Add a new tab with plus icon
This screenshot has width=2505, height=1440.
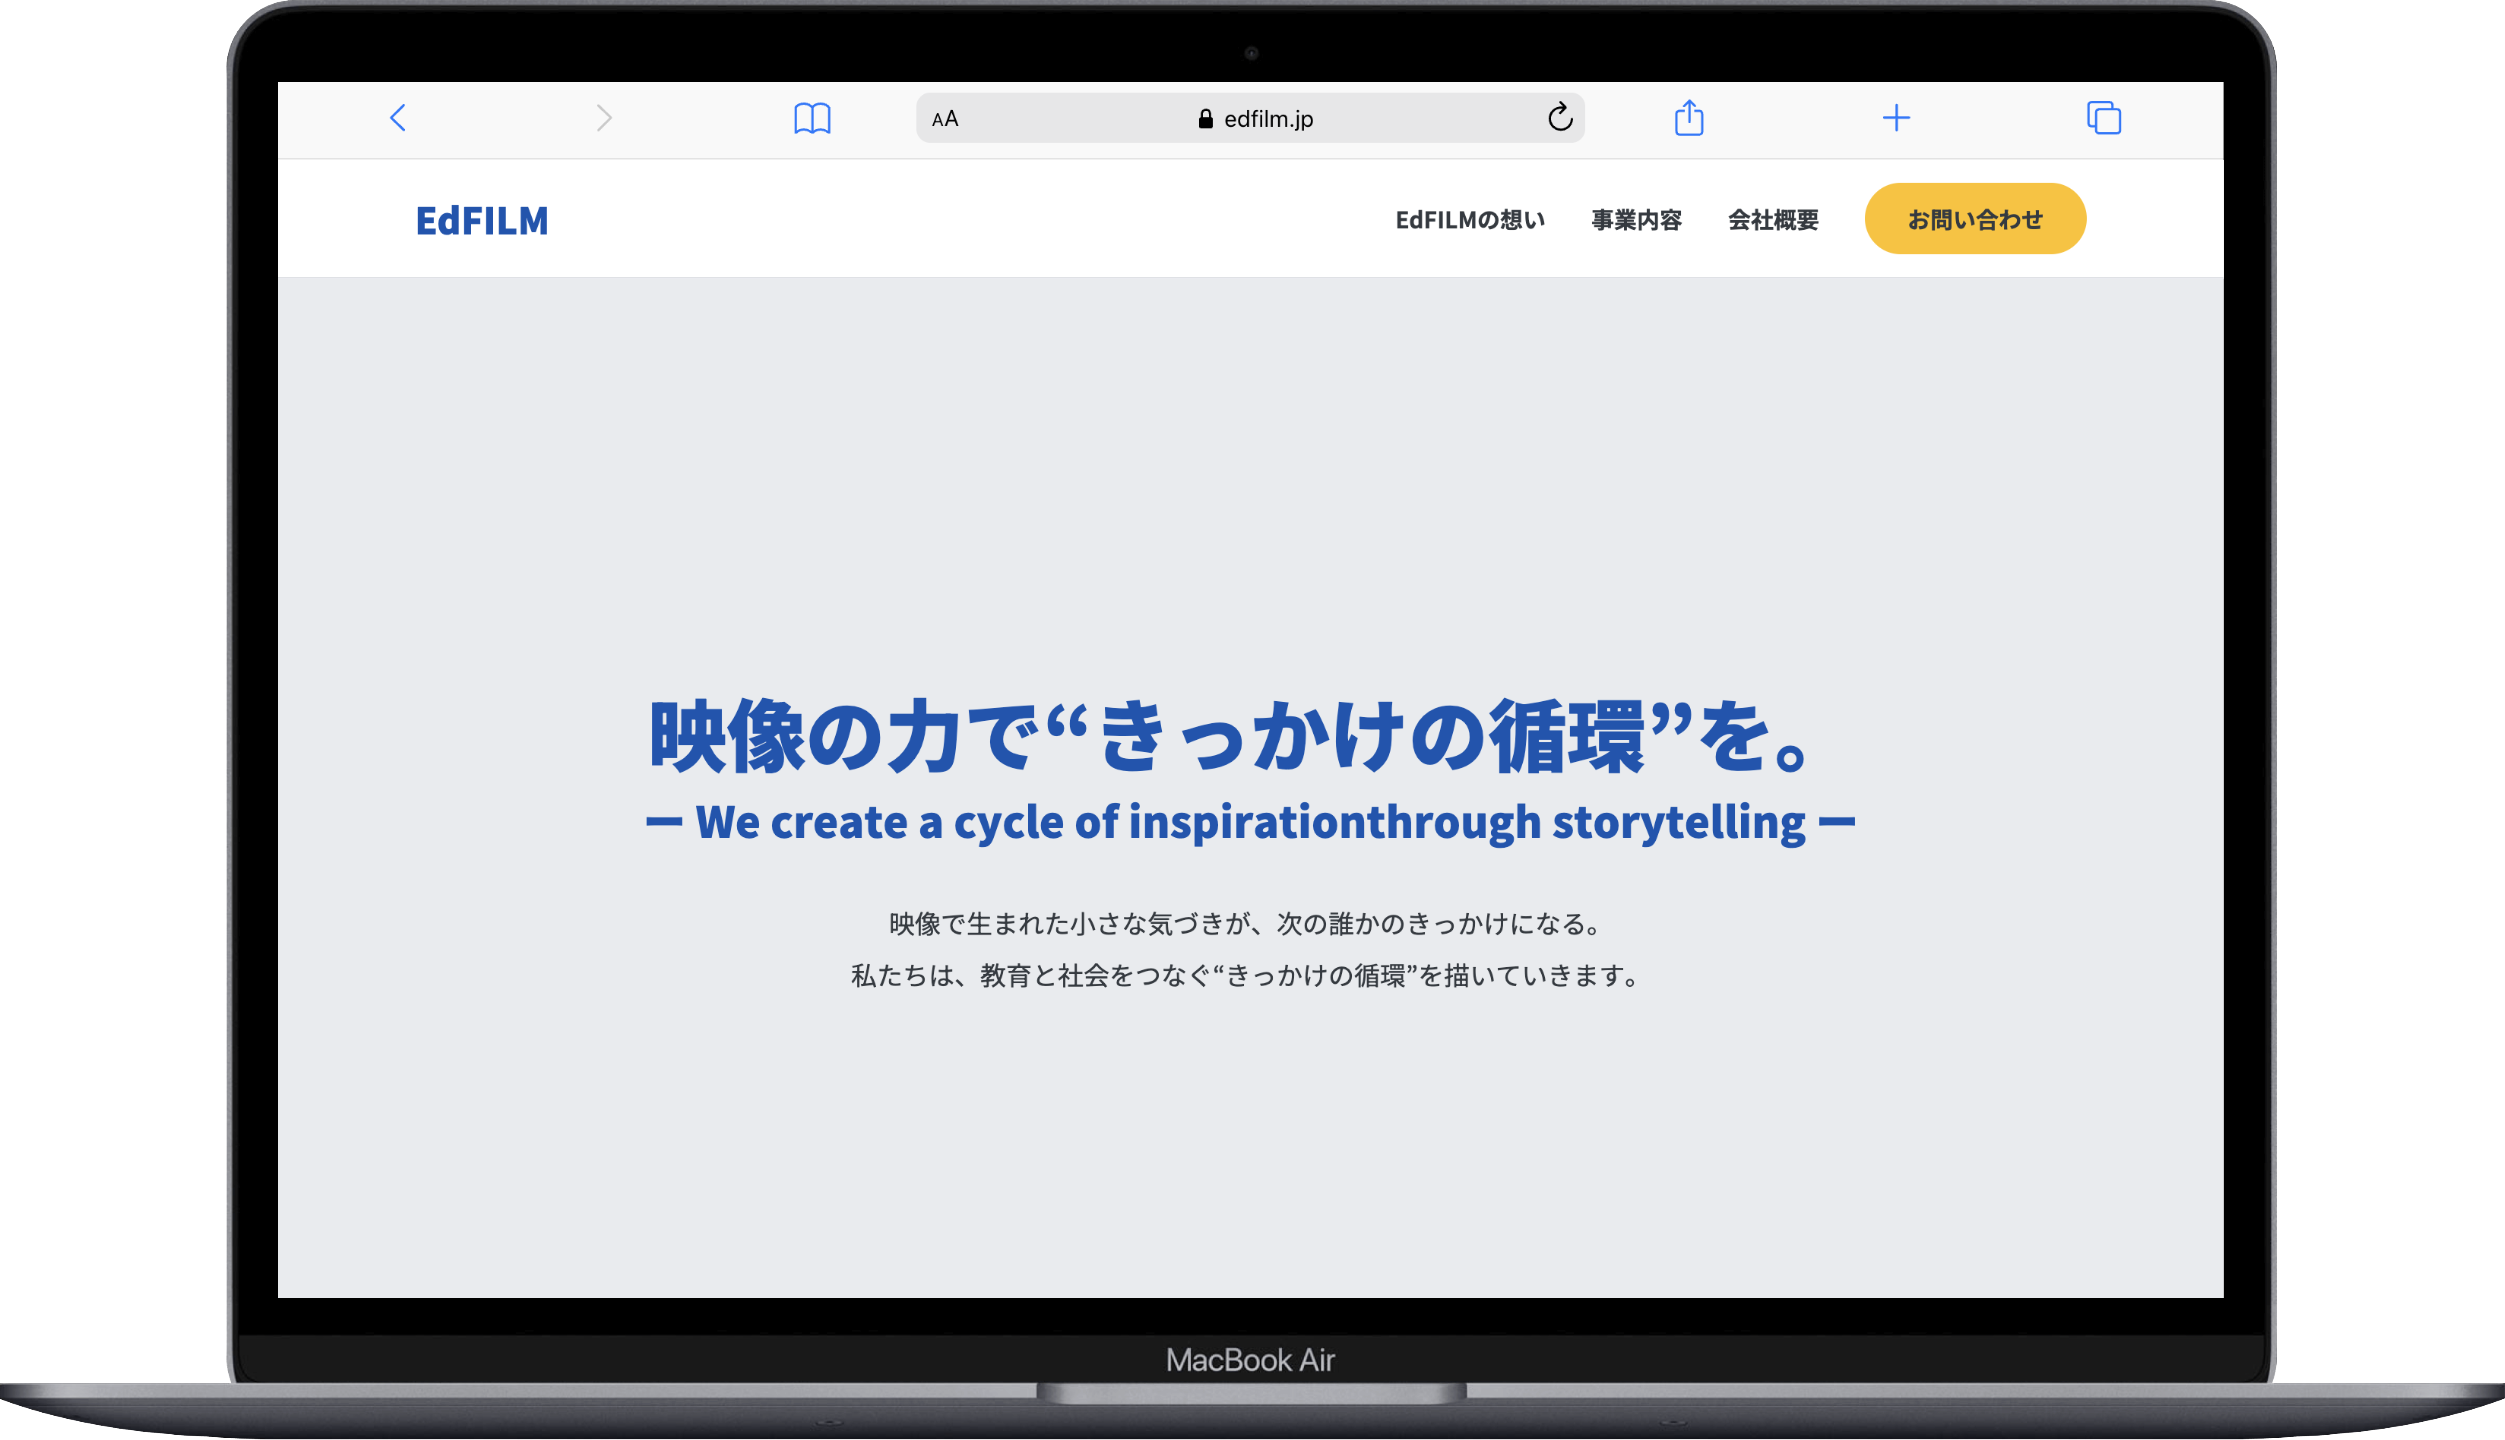pyautogui.click(x=1895, y=118)
